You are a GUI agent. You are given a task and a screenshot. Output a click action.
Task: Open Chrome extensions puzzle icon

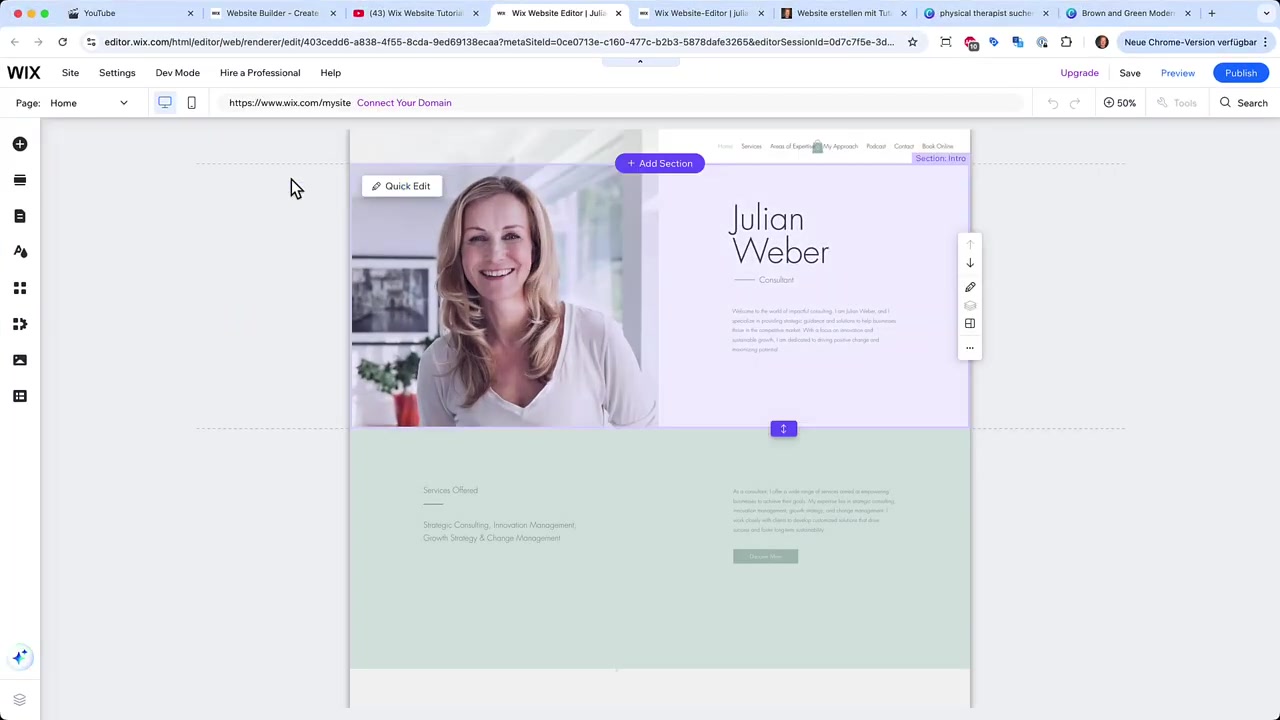tap(1066, 42)
